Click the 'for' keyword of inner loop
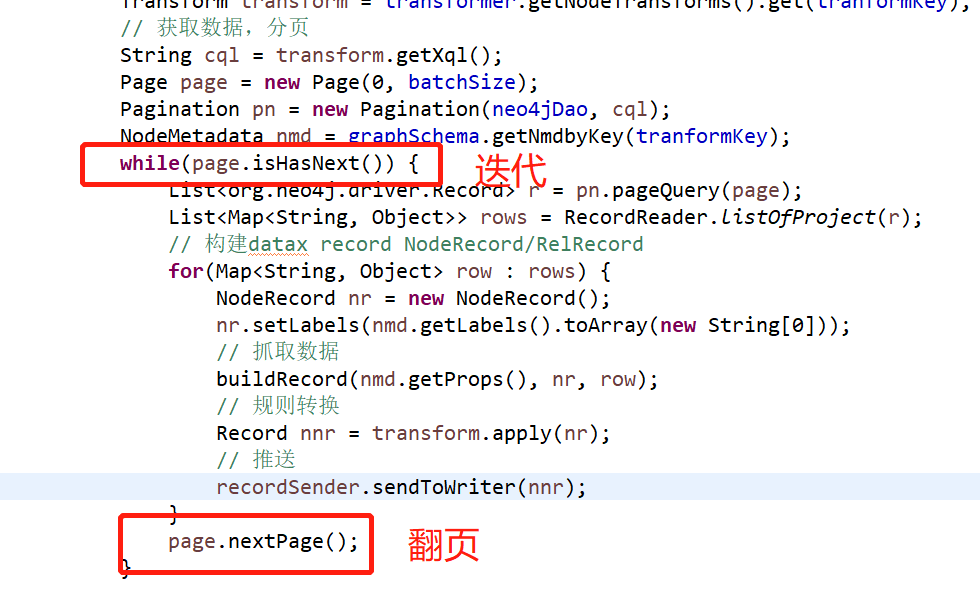 click(x=186, y=271)
